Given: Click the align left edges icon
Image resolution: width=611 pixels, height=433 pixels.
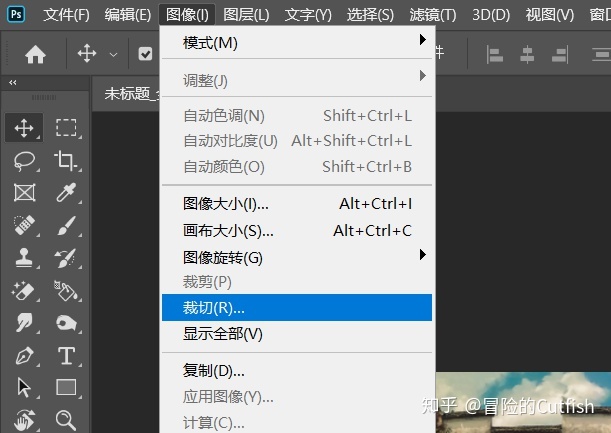Looking at the screenshot, I should [495, 55].
